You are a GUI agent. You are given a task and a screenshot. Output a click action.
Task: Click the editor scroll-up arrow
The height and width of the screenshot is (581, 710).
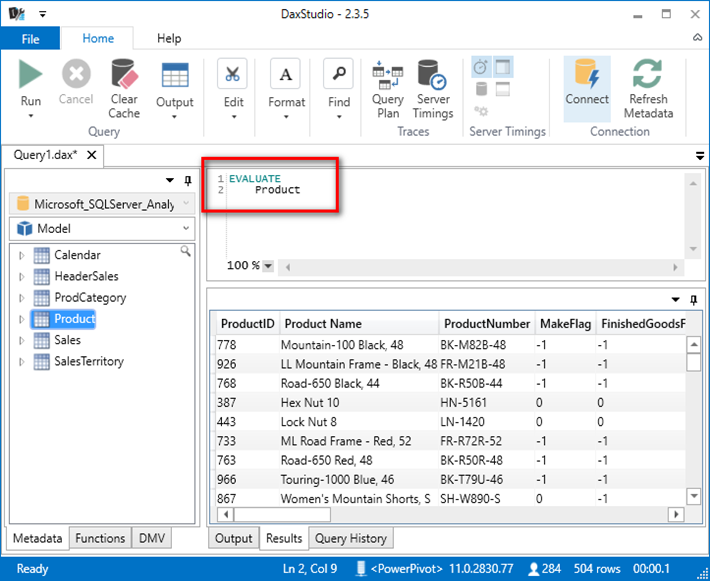click(x=693, y=183)
